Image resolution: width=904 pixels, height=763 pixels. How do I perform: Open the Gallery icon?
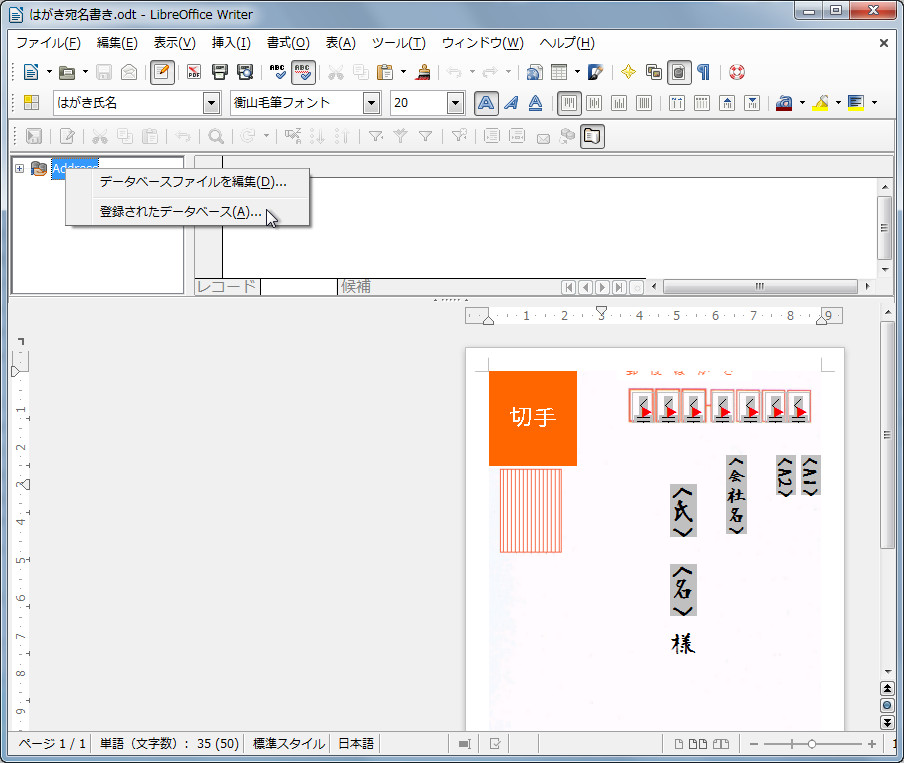point(654,72)
